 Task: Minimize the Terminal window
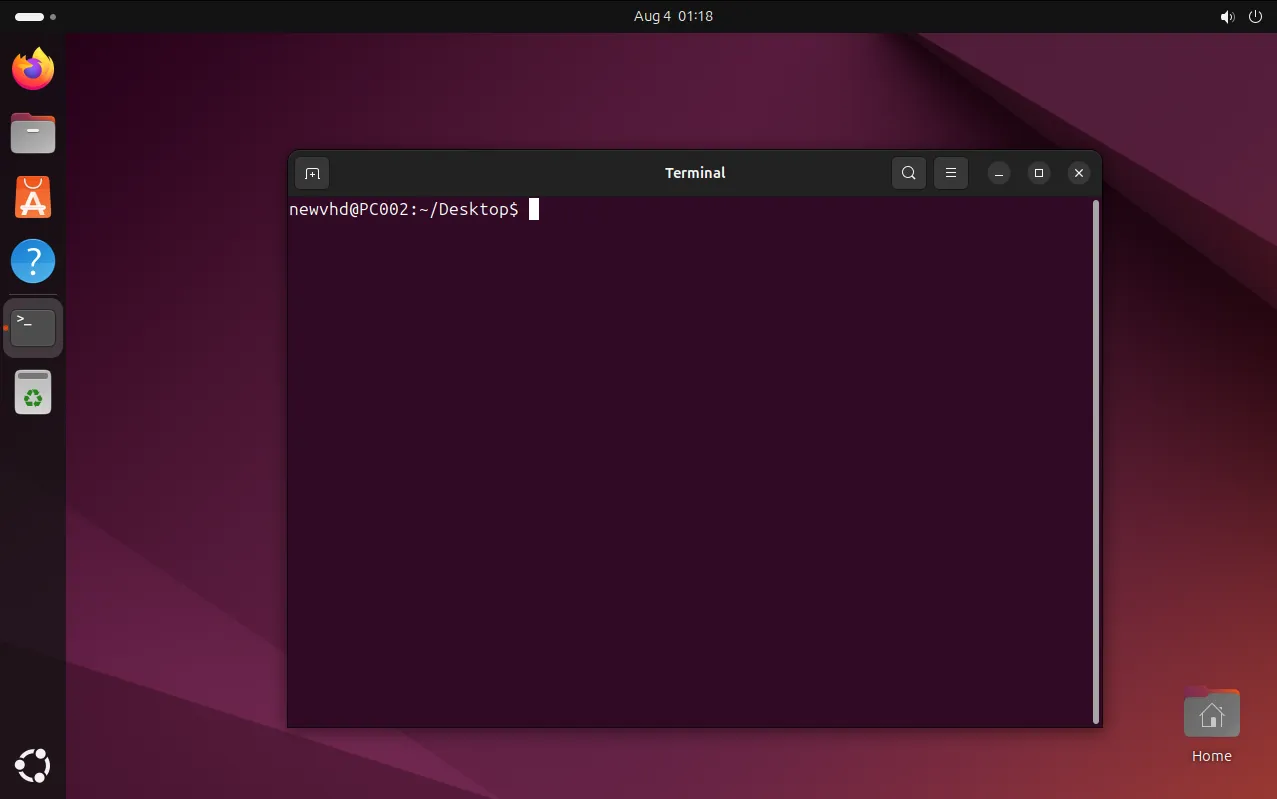tap(999, 173)
